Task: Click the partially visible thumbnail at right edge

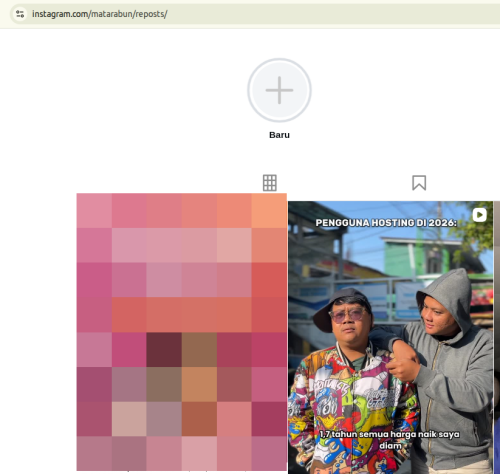Action: (x=497, y=337)
